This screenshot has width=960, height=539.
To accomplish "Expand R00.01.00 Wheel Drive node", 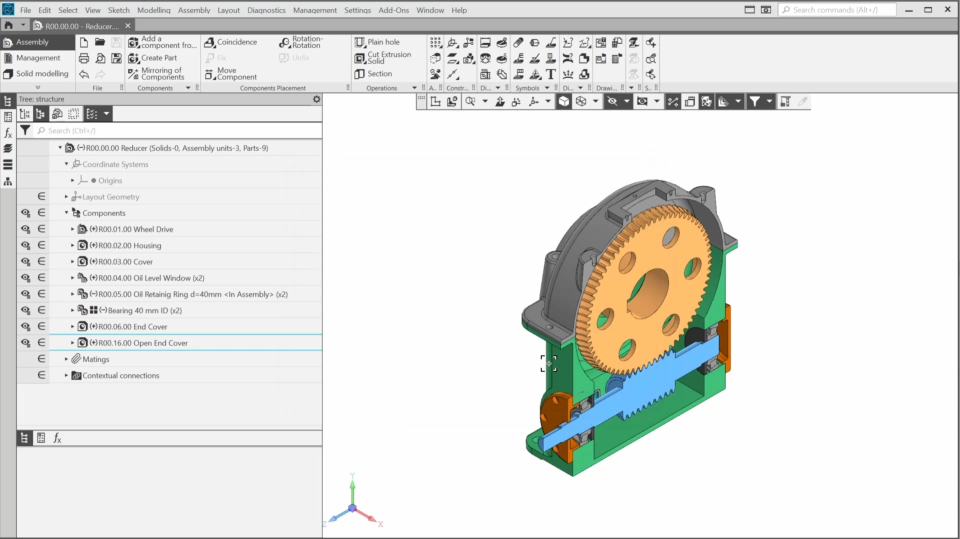I will (73, 229).
